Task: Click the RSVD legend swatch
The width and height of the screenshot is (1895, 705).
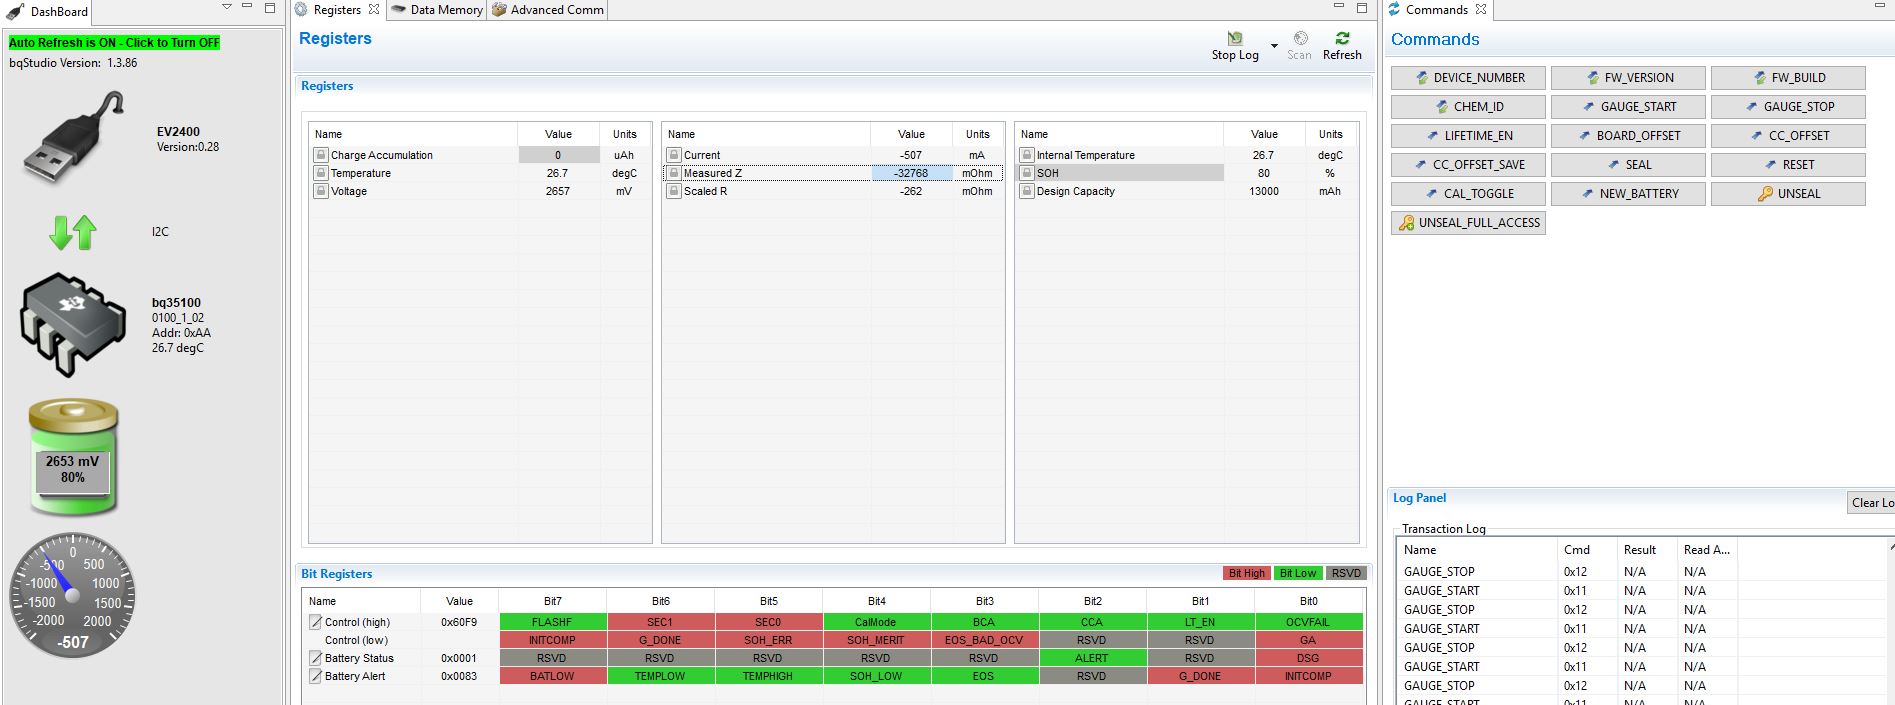Action: tap(1346, 573)
